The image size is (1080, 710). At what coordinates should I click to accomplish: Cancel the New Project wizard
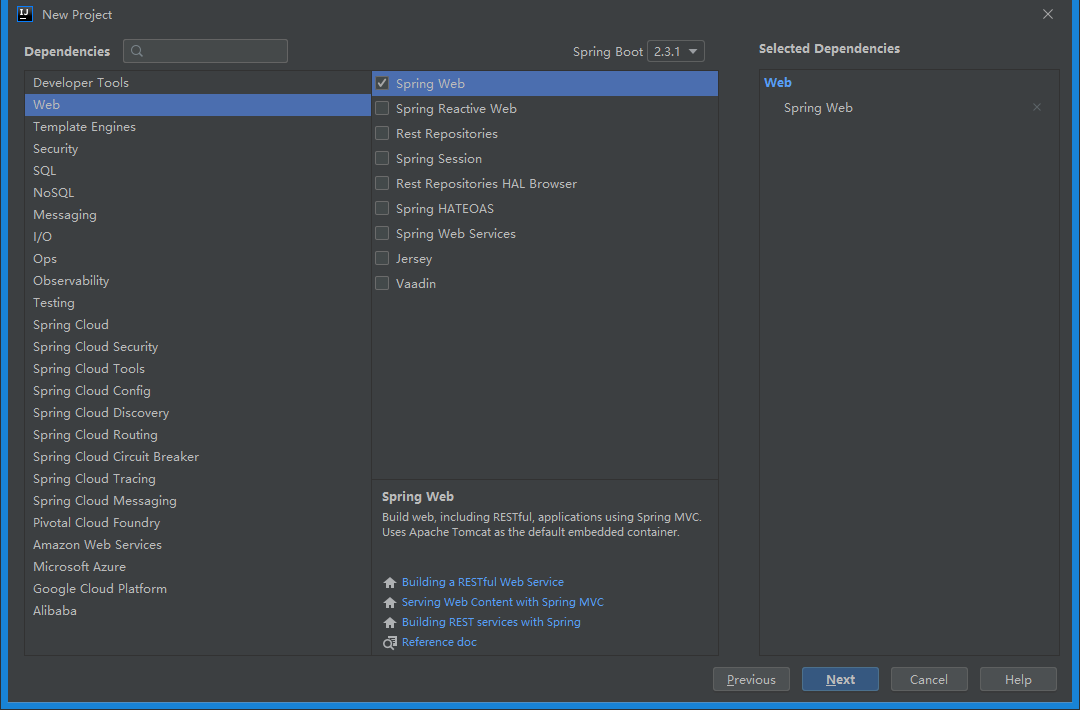tap(928, 680)
